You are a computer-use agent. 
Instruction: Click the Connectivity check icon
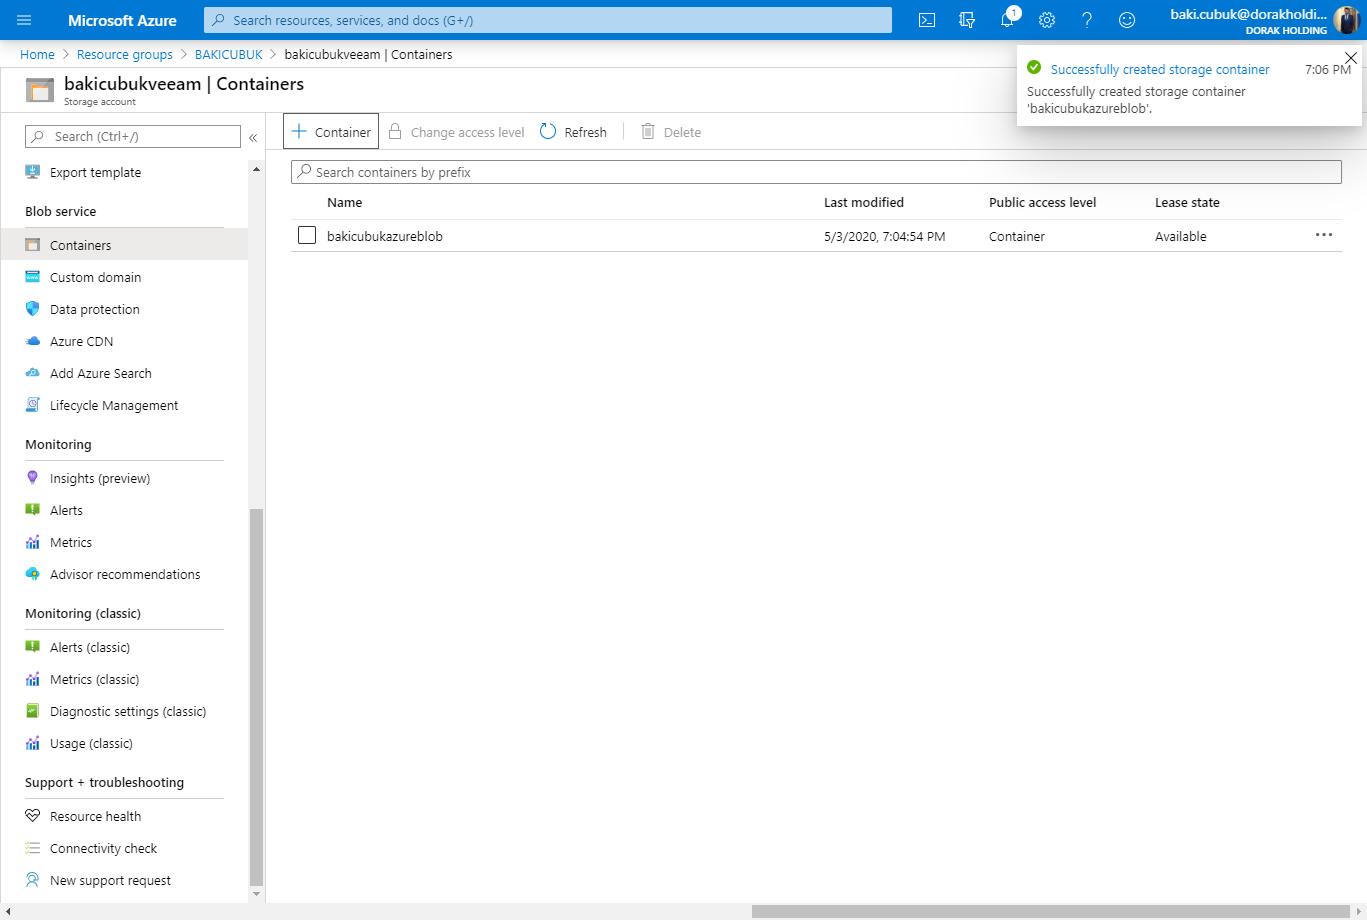click(33, 848)
